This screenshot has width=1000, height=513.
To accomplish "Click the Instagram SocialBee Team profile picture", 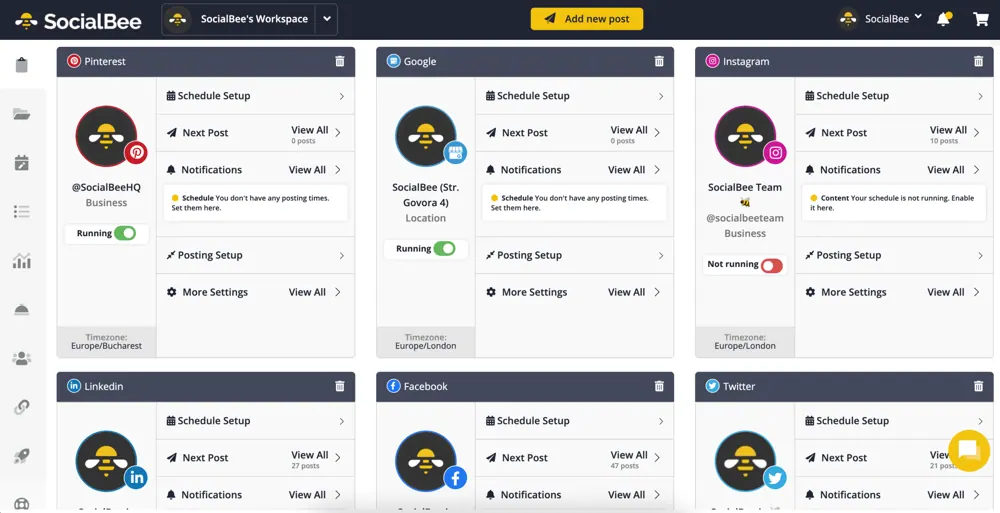I will point(745,136).
